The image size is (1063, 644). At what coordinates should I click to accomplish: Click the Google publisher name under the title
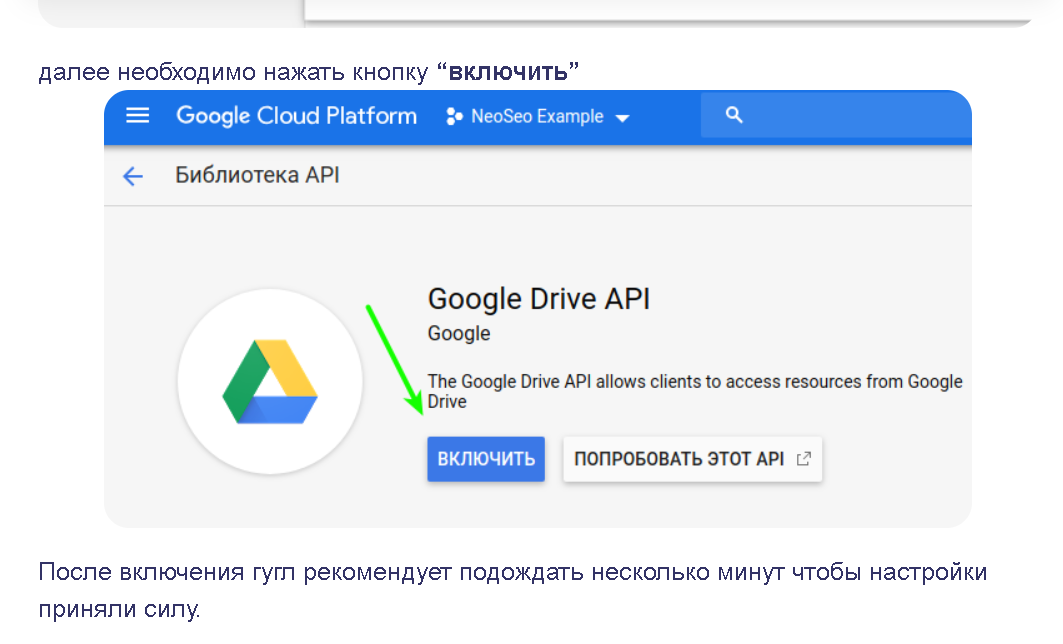tap(459, 334)
